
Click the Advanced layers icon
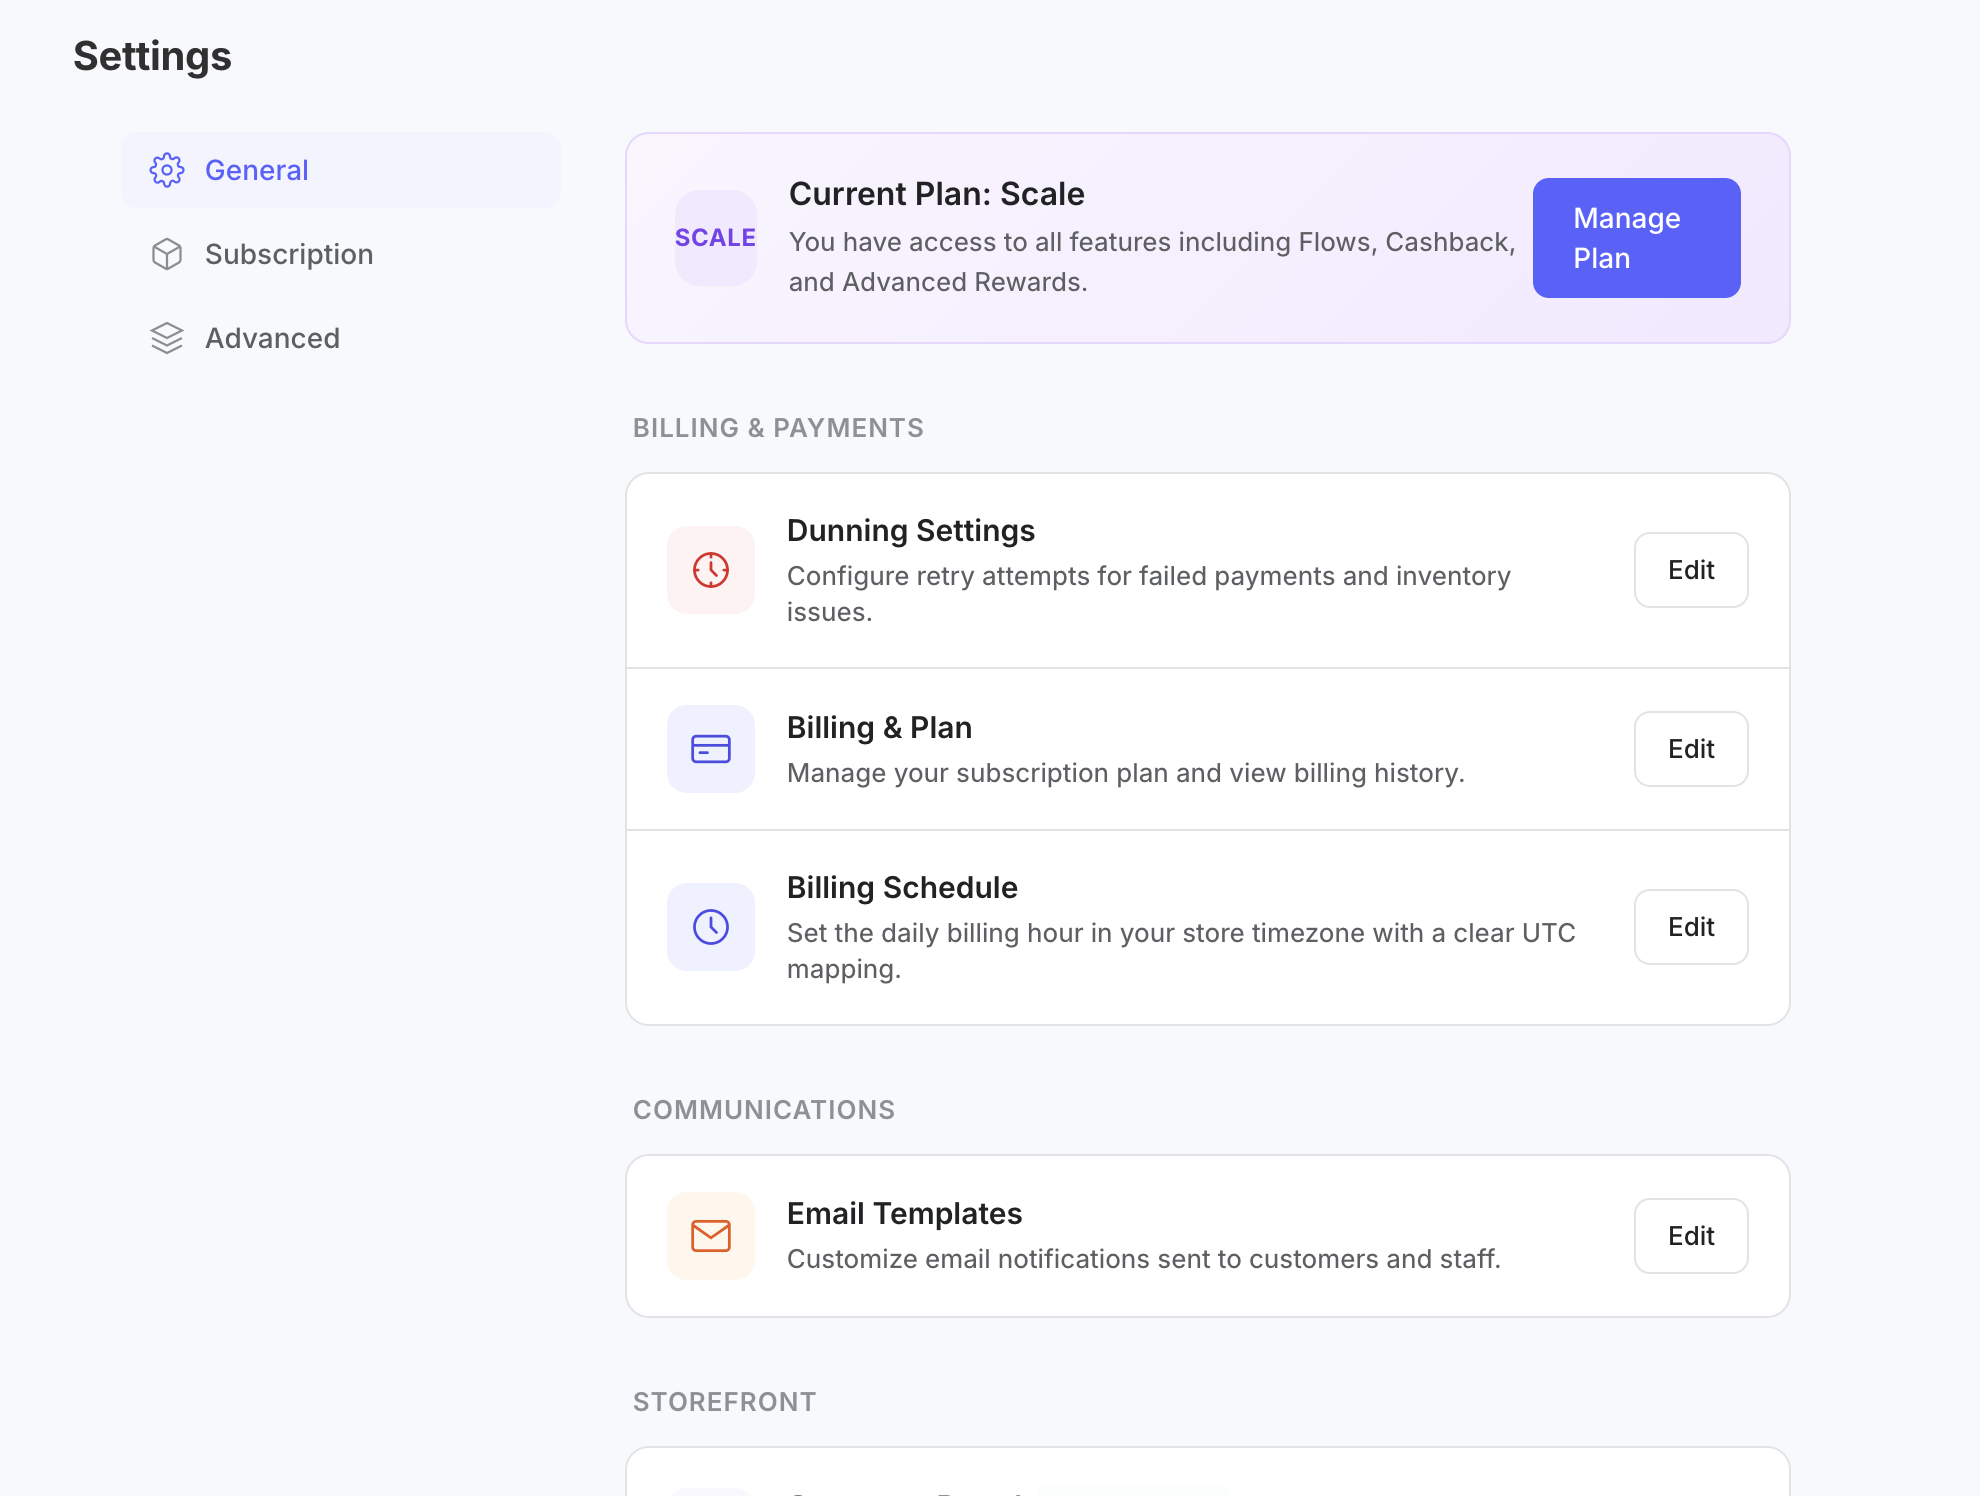tap(167, 338)
